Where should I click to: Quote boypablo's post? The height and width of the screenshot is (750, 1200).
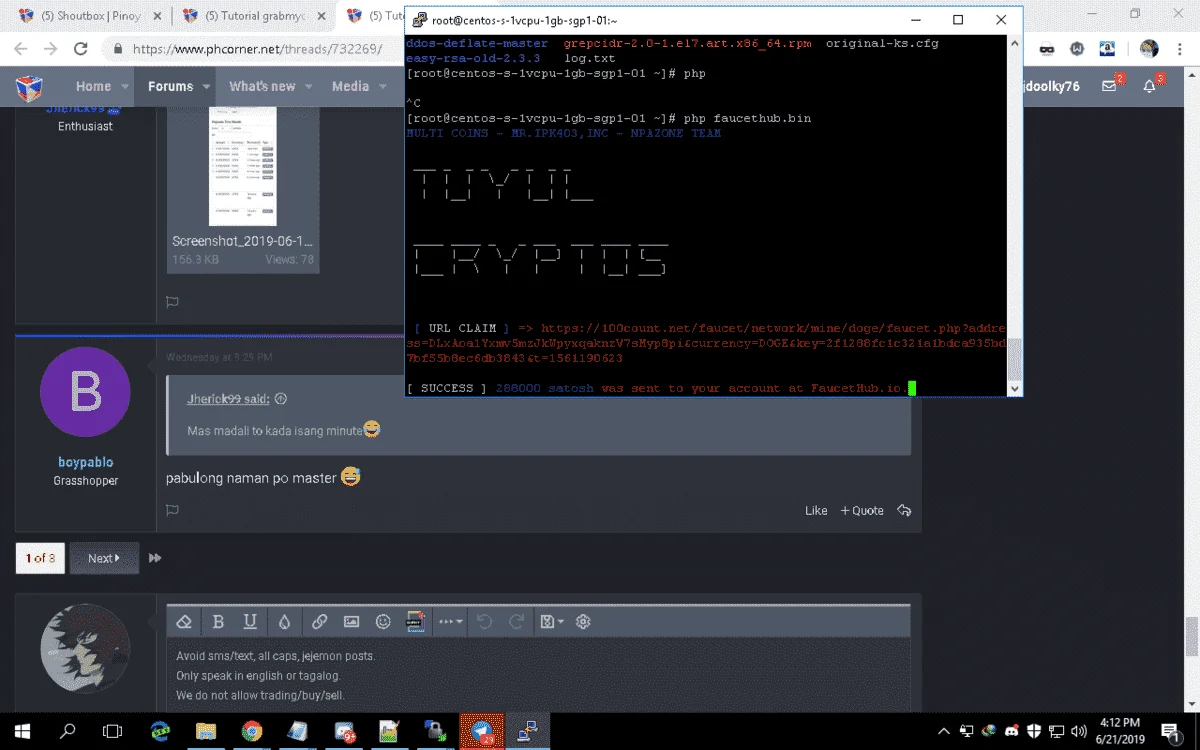point(862,510)
